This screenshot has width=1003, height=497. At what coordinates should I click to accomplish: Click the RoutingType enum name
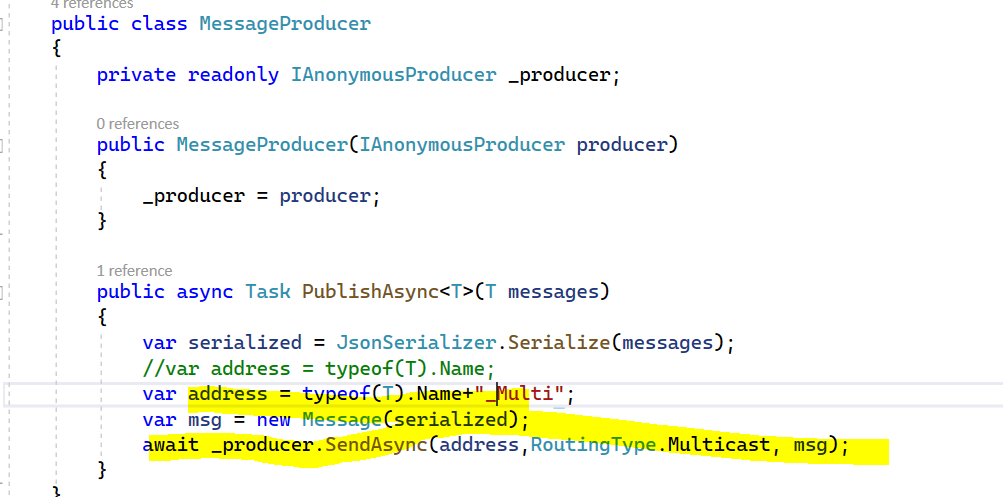click(593, 445)
